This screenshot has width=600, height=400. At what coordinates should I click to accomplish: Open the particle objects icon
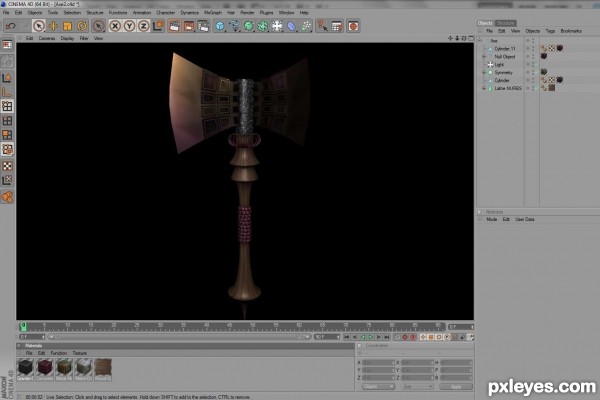tap(306, 26)
